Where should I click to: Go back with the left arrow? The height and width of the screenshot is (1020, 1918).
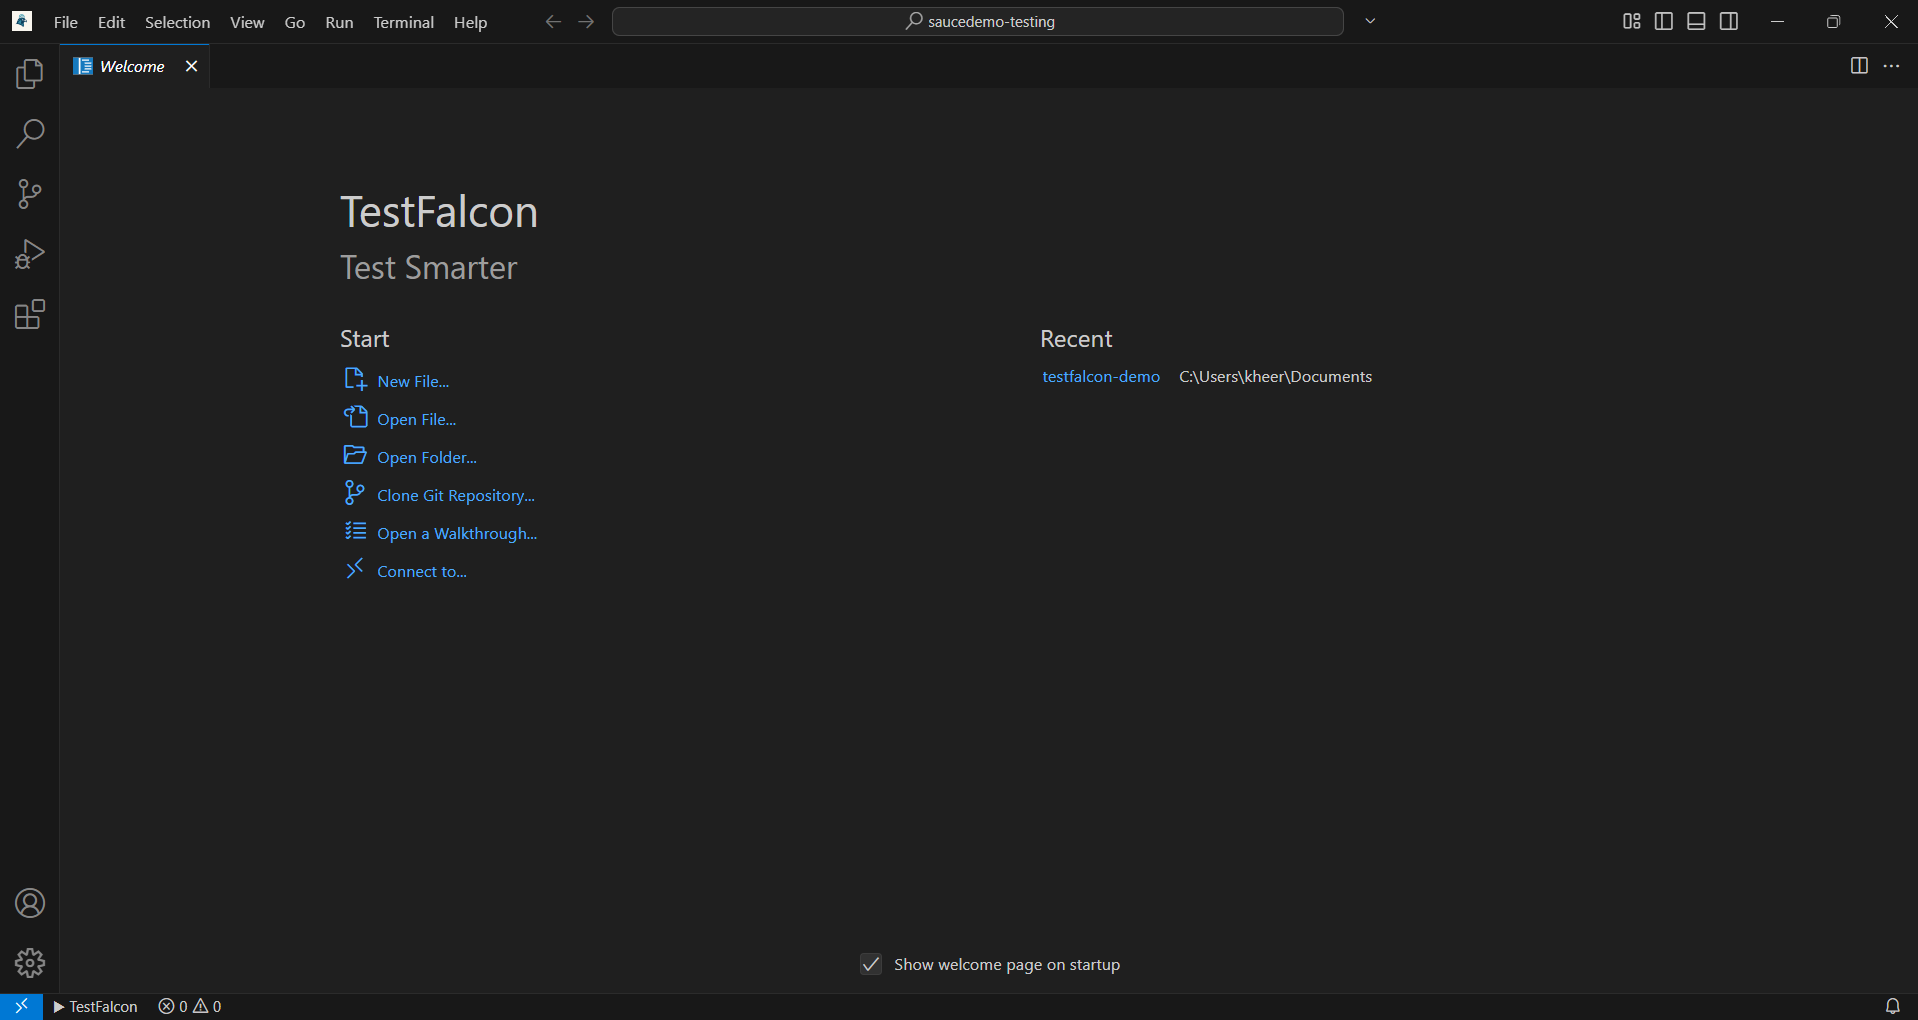[553, 21]
